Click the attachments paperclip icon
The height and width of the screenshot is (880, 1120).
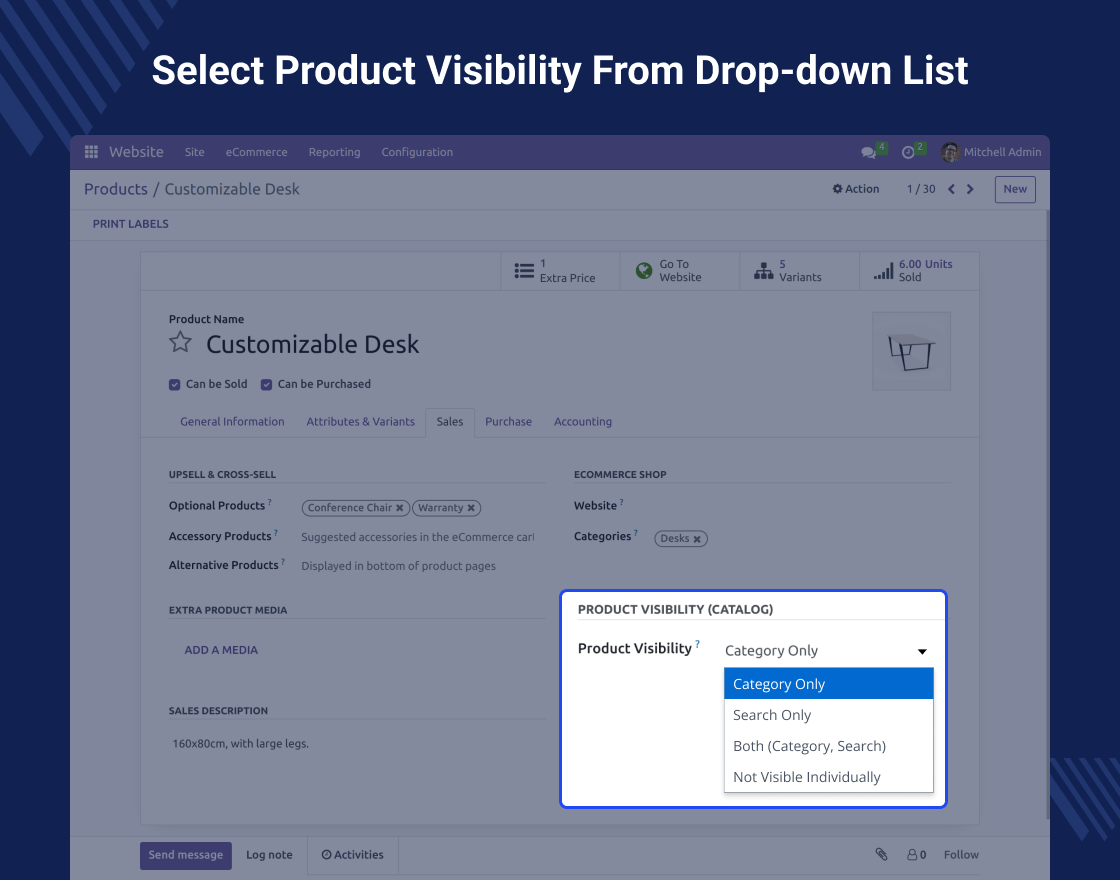[881, 854]
